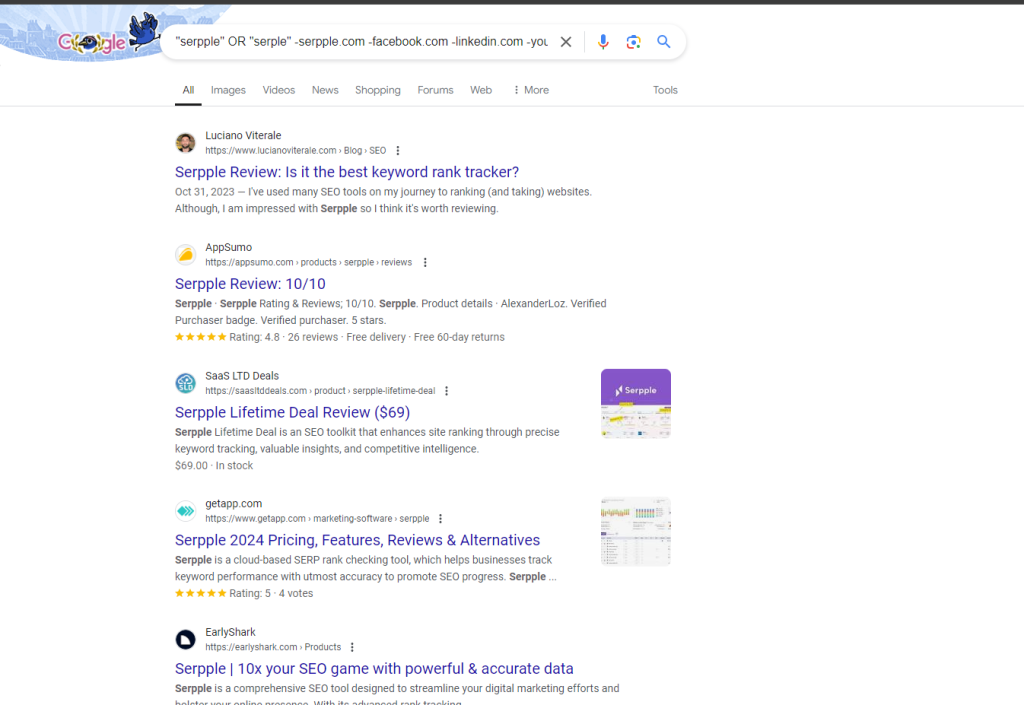Viewport: 1024px width, 705px height.
Task: Expand the More search filters menu
Action: pos(530,90)
